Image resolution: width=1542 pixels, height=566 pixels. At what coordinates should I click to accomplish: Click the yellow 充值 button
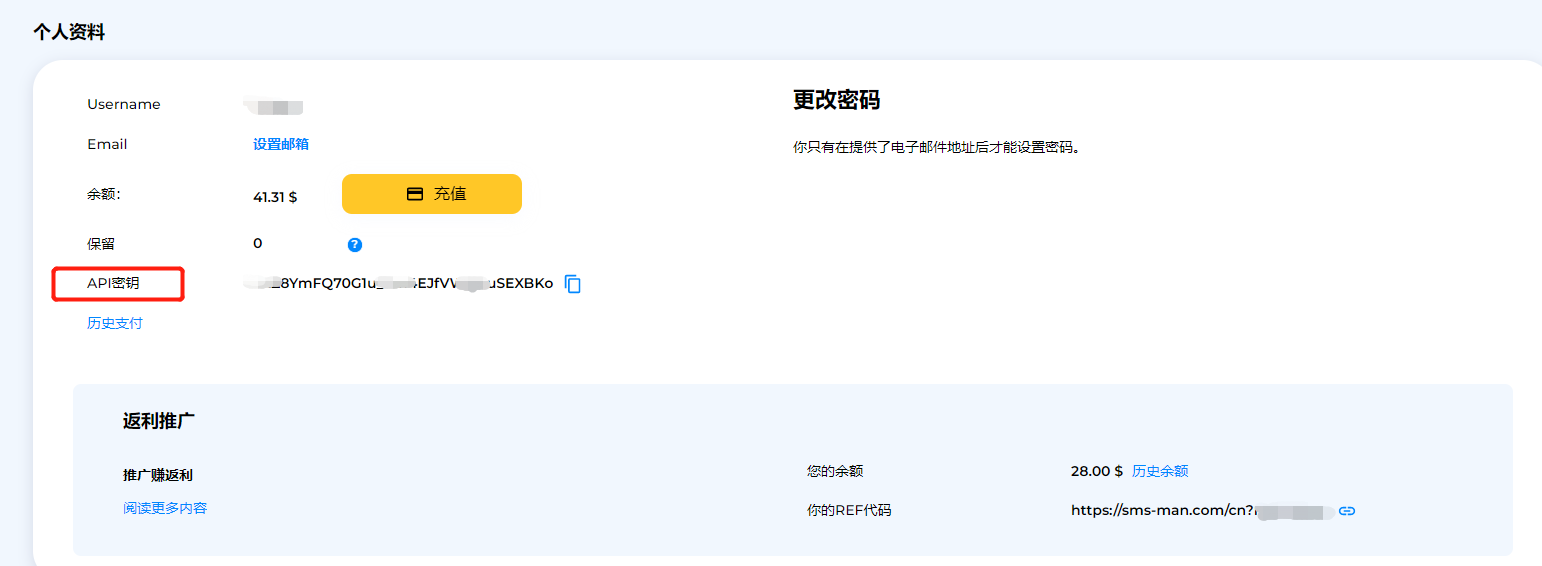pyautogui.click(x=432, y=194)
